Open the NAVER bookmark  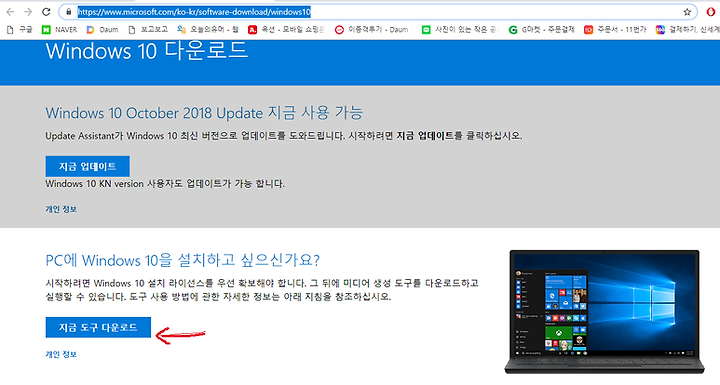[x=59, y=29]
